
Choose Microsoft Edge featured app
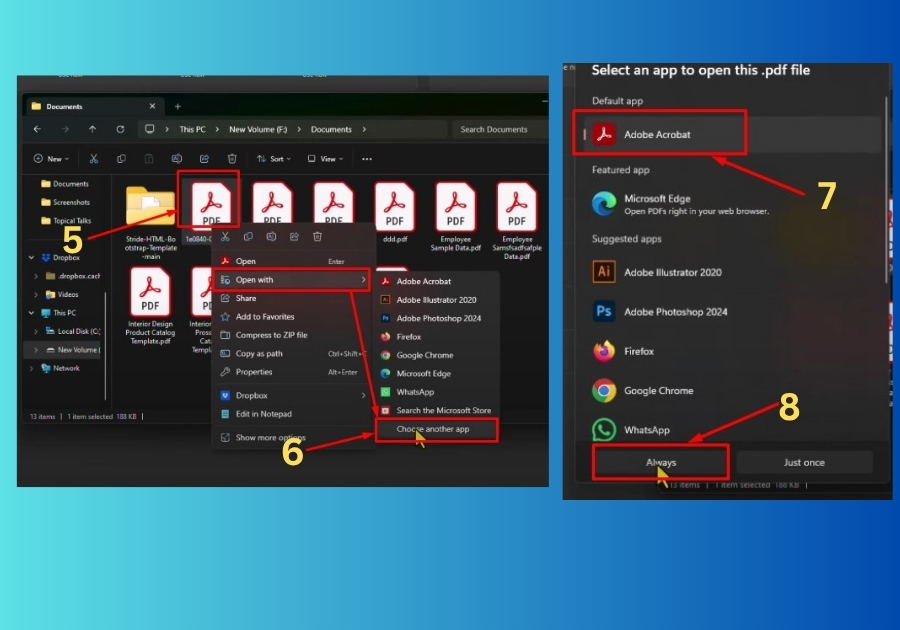730,204
